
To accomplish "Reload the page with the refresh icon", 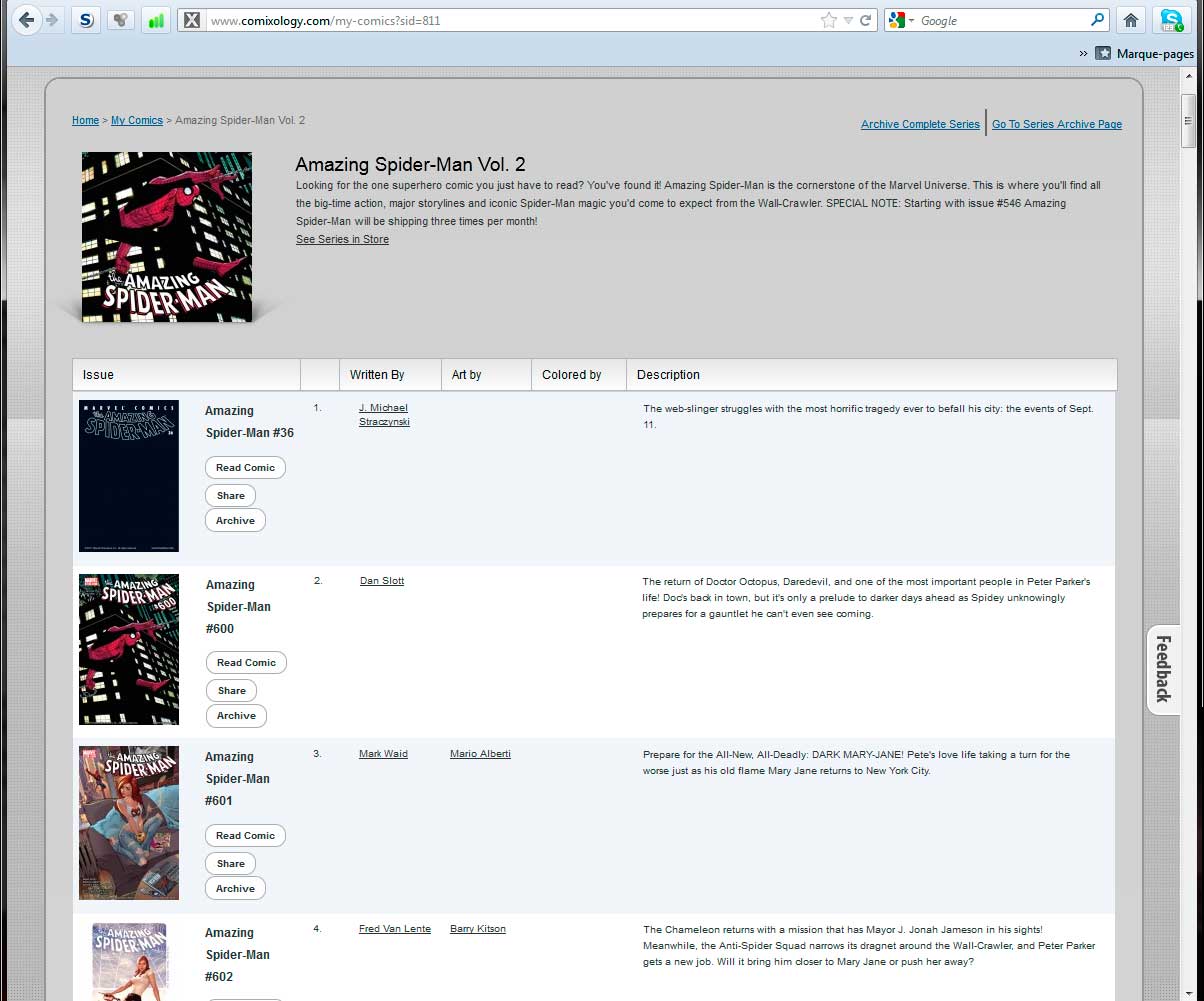I will (866, 20).
